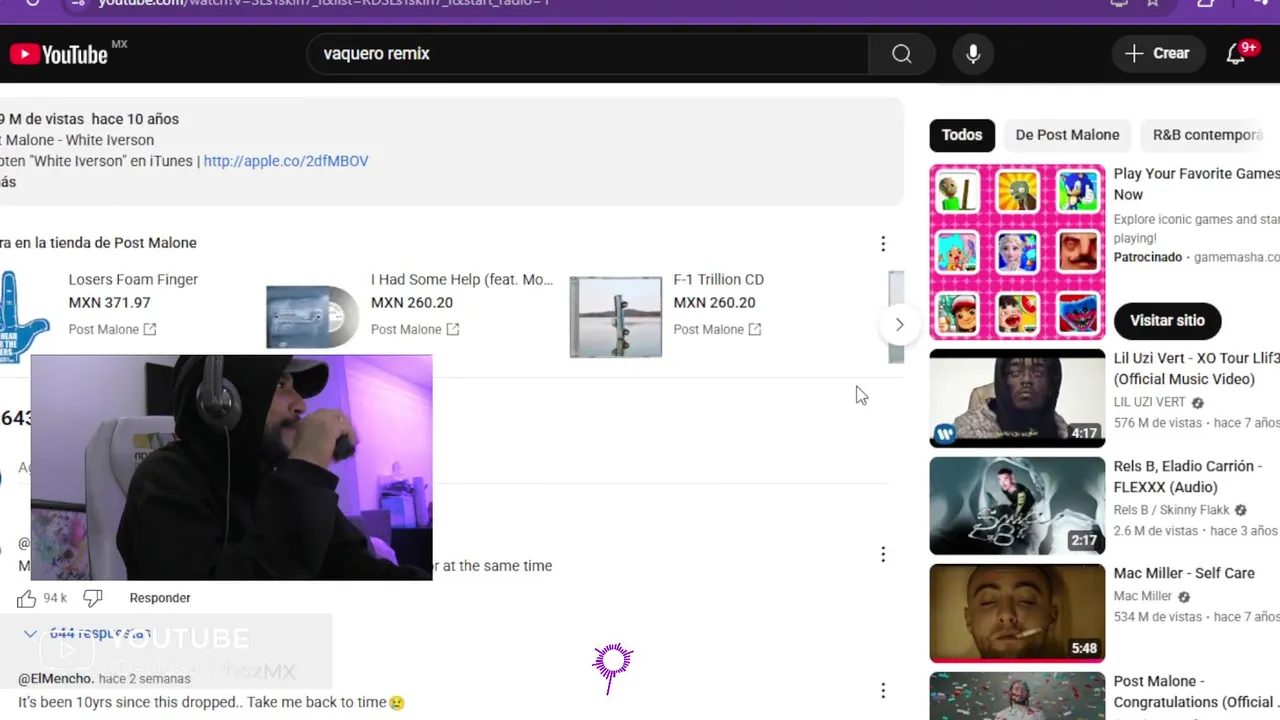This screenshot has width=1280, height=720.
Task: Play Lil Uzi Vert XO Tour Llif3 thumbnail
Action: pos(1017,398)
